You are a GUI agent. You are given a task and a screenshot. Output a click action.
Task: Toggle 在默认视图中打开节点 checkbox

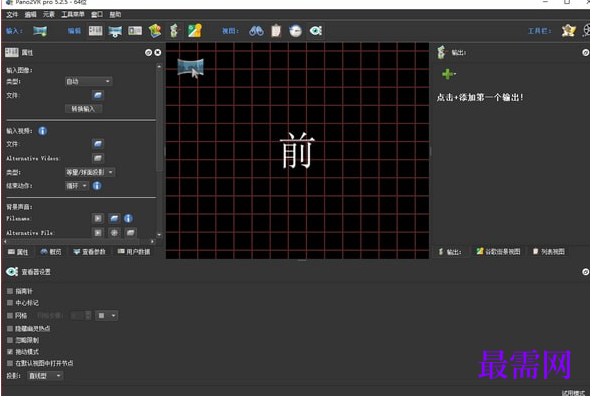(10, 364)
